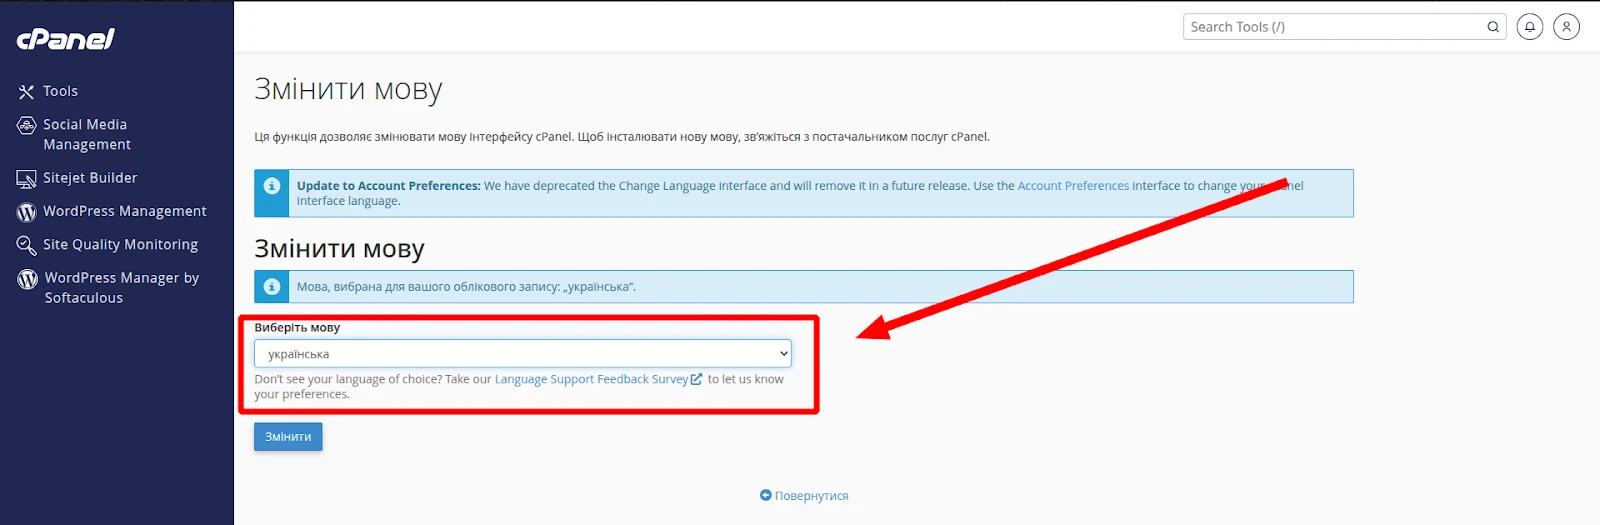This screenshot has height=525, width=1600.
Task: Click the Site Quality Monitoring magnifier icon
Action: (26, 245)
